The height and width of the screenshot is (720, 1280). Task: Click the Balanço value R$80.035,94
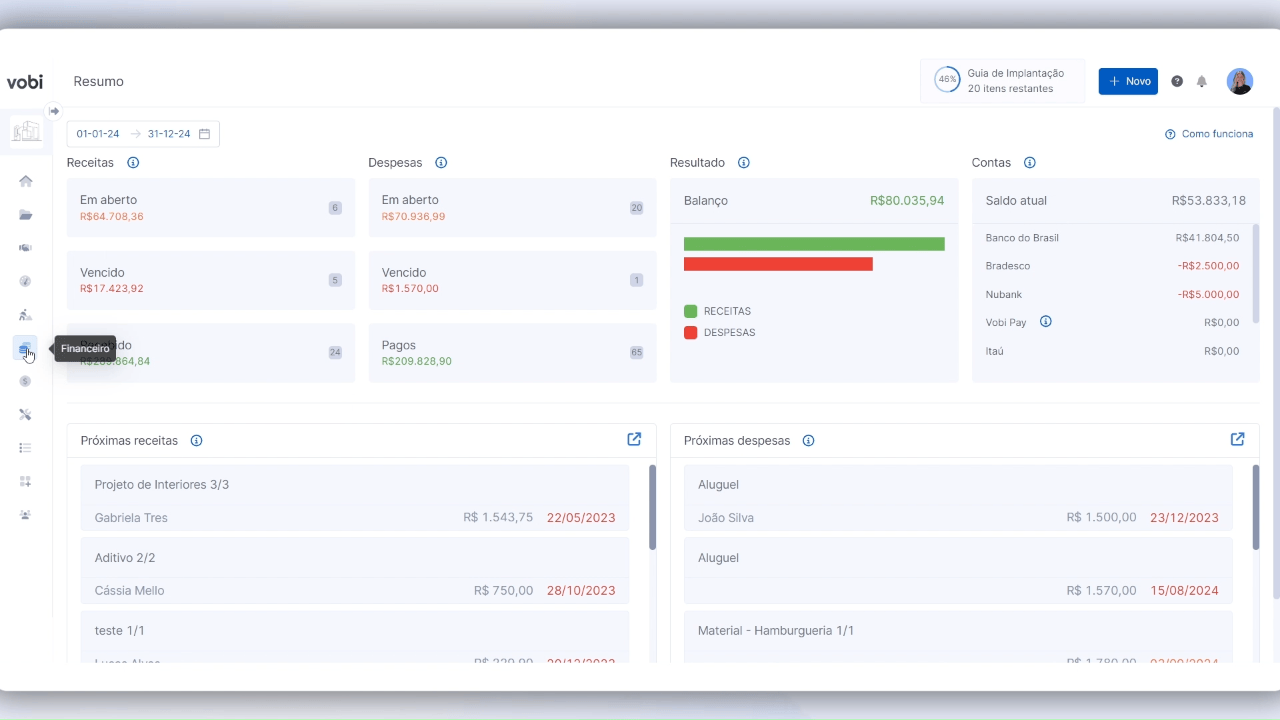[x=907, y=201]
